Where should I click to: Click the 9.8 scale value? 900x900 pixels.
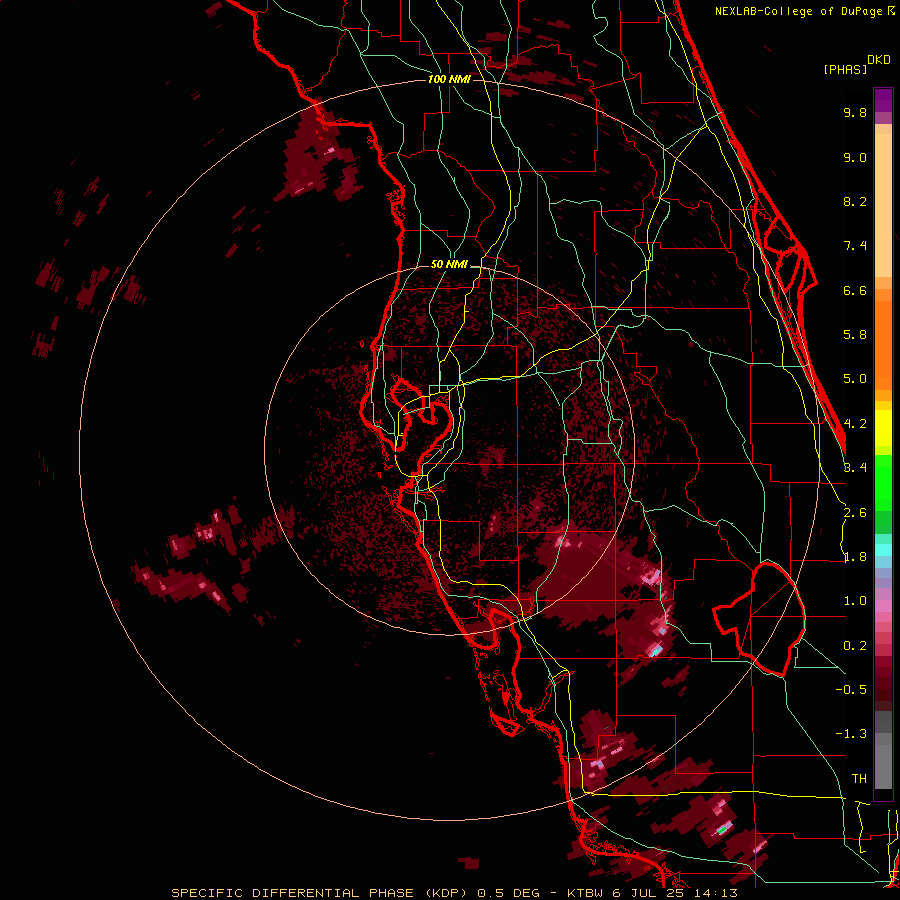[x=855, y=112]
